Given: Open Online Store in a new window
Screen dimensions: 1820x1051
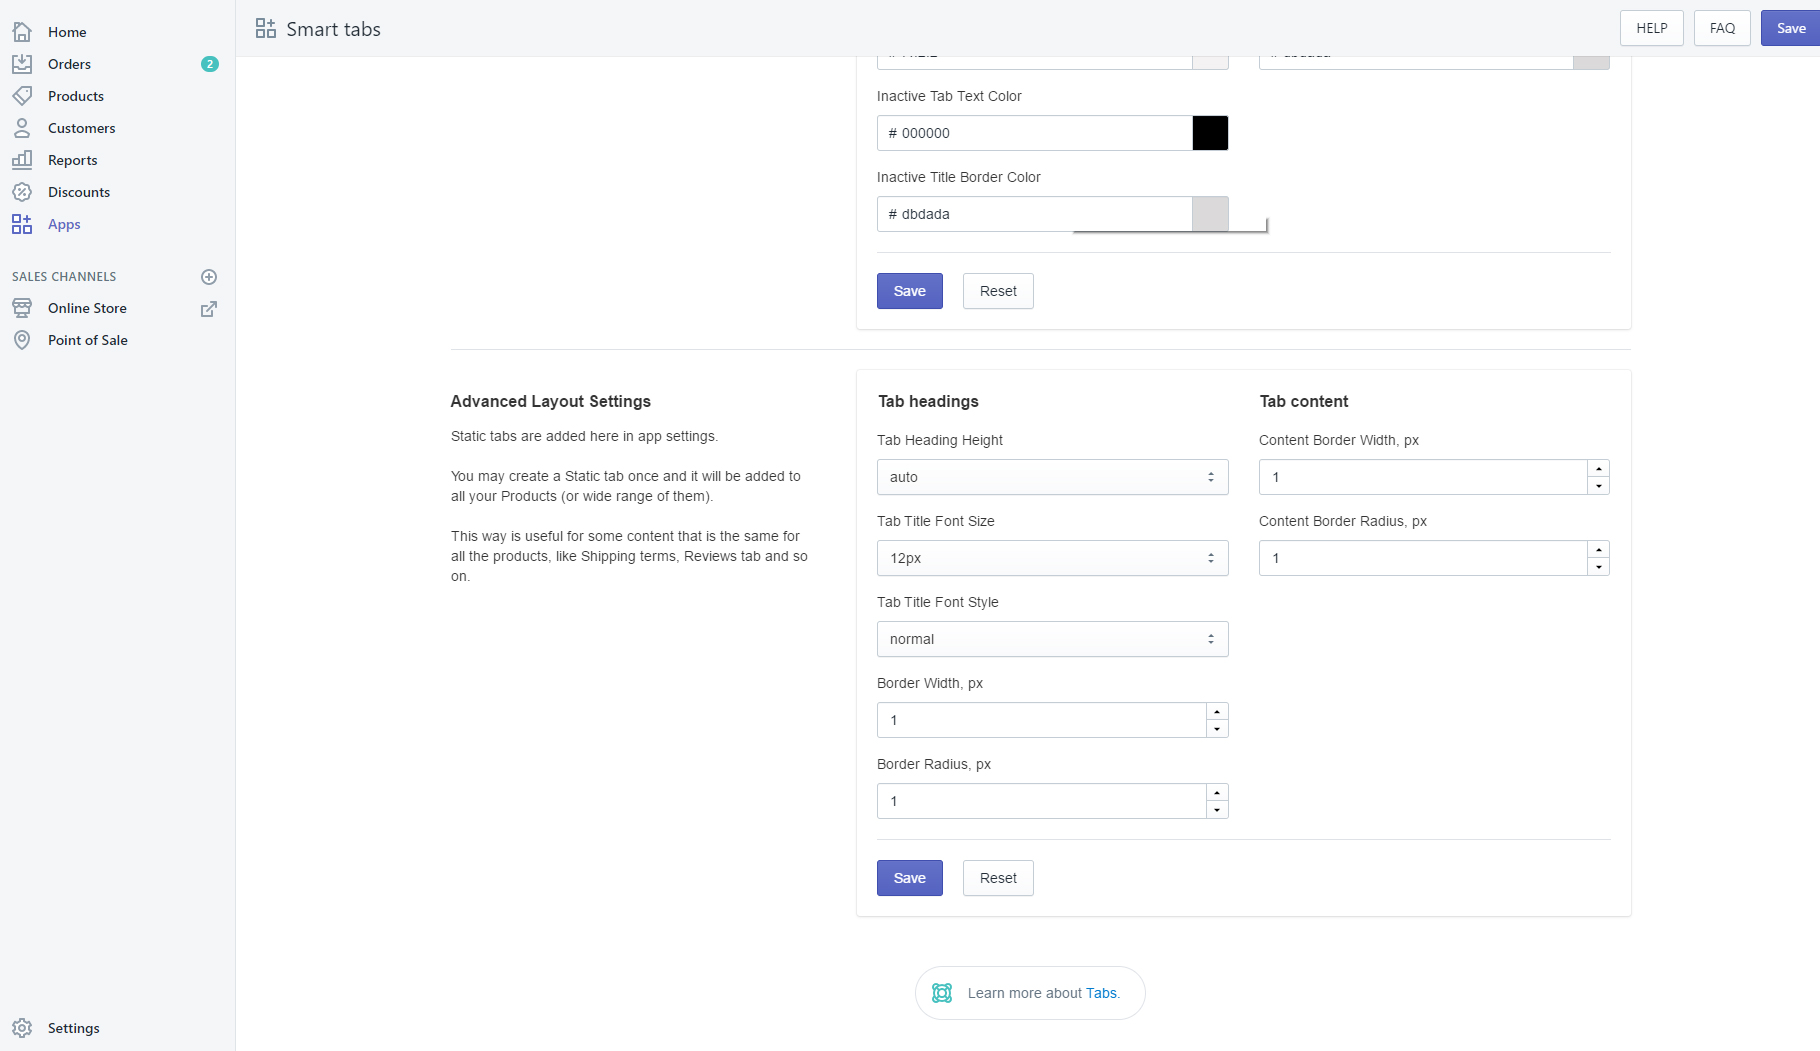Looking at the screenshot, I should pyautogui.click(x=208, y=309).
